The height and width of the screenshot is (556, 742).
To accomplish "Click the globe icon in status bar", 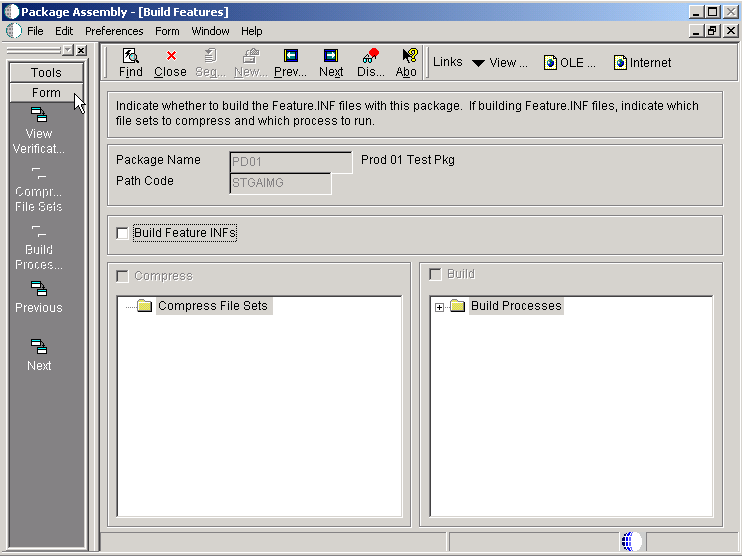I will click(630, 541).
